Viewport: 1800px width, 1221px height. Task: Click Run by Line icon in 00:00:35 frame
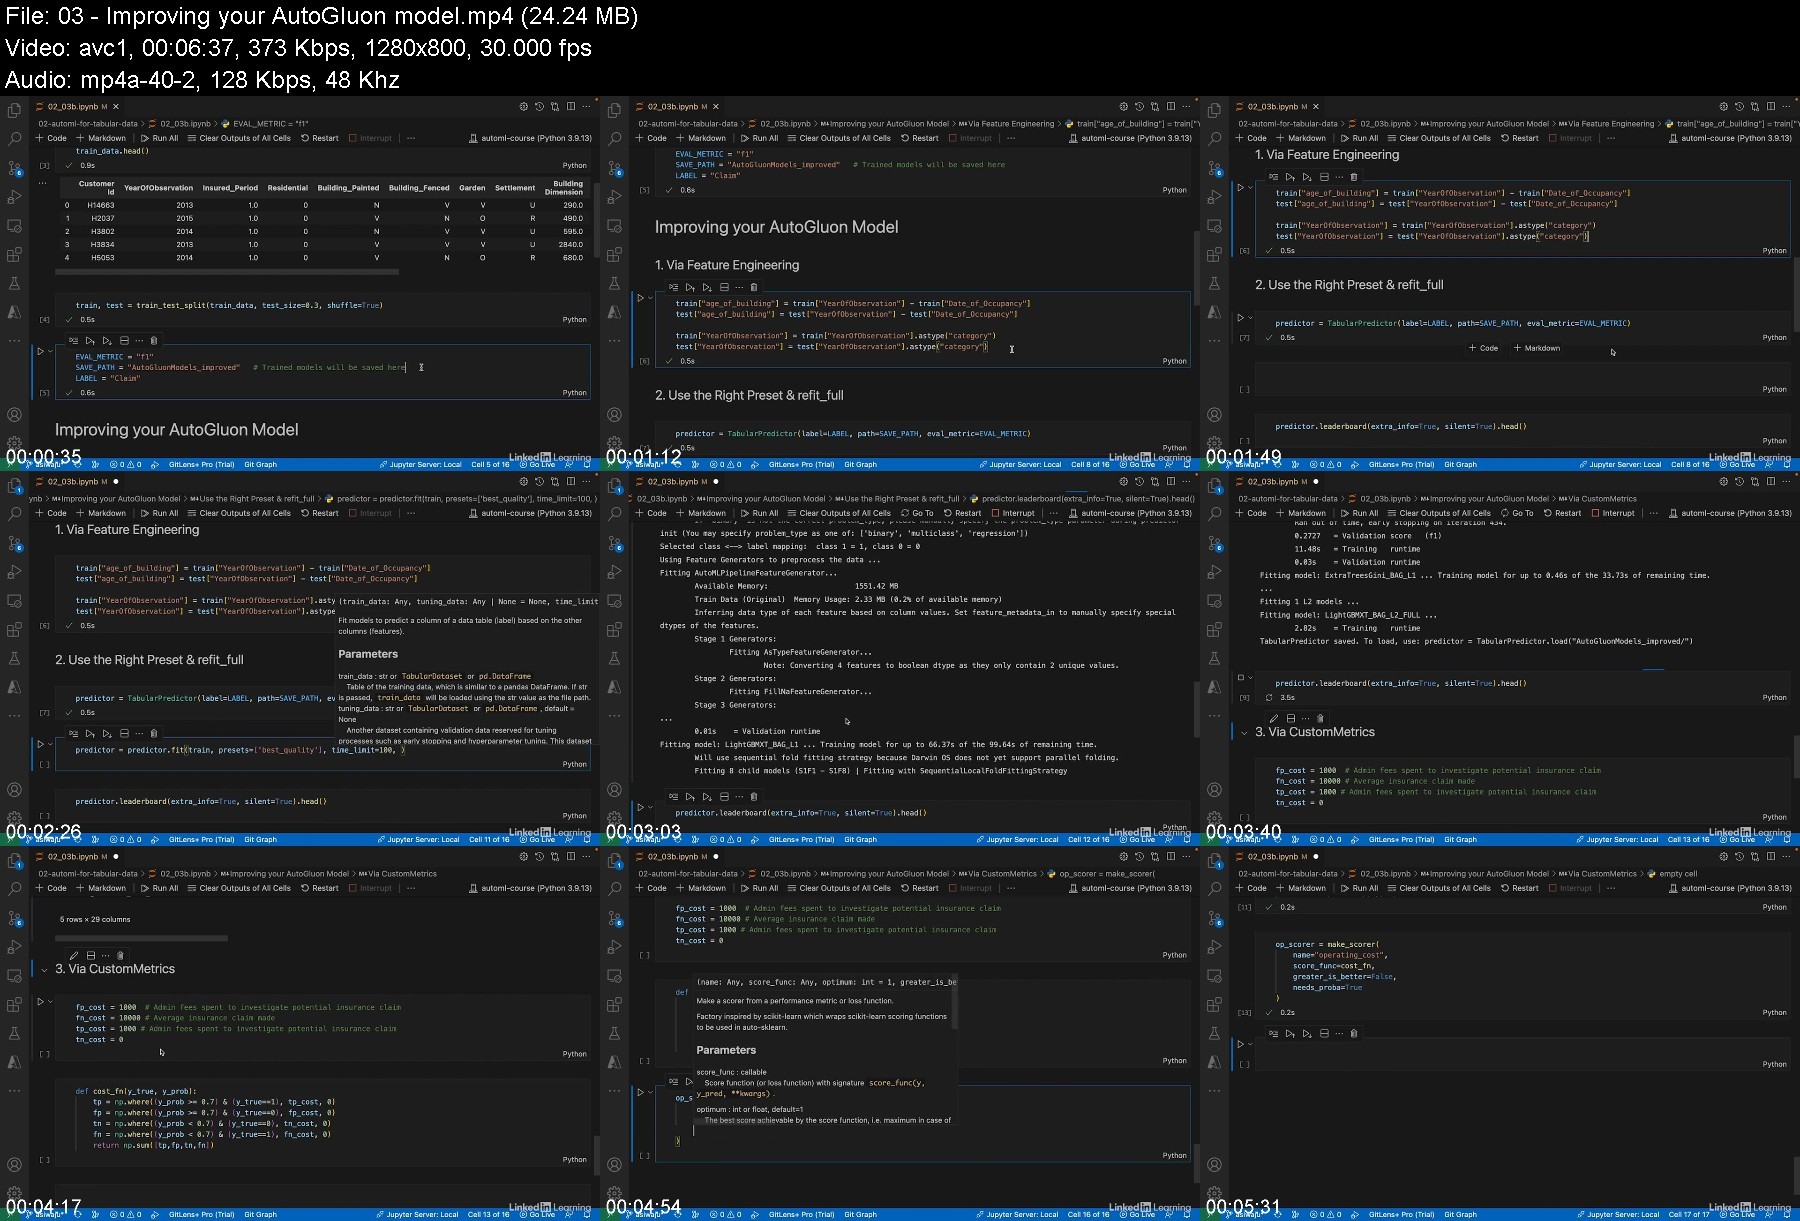coord(73,341)
